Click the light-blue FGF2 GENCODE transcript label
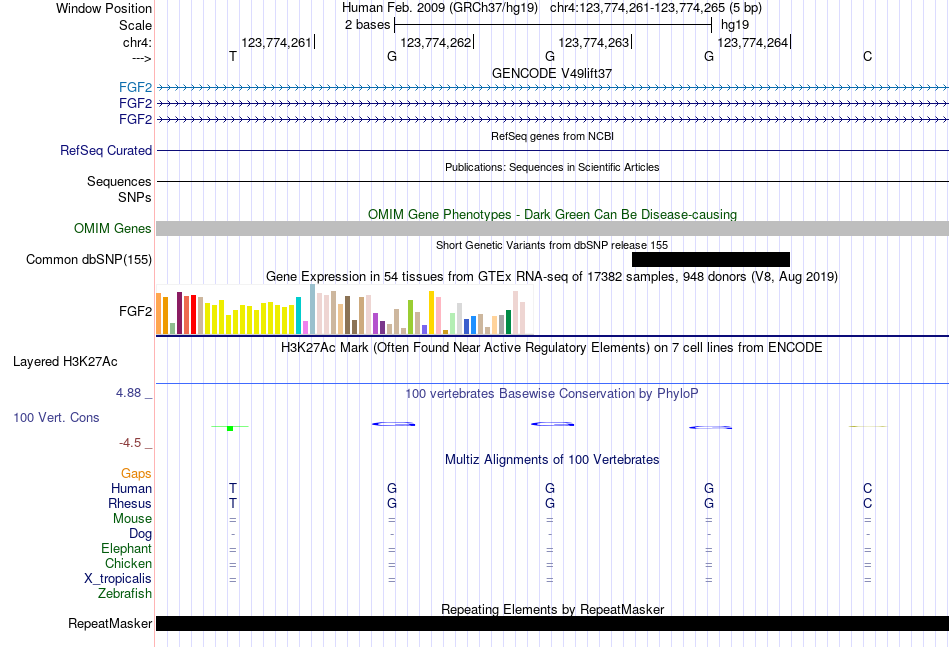This screenshot has width=950, height=647. click(135, 88)
